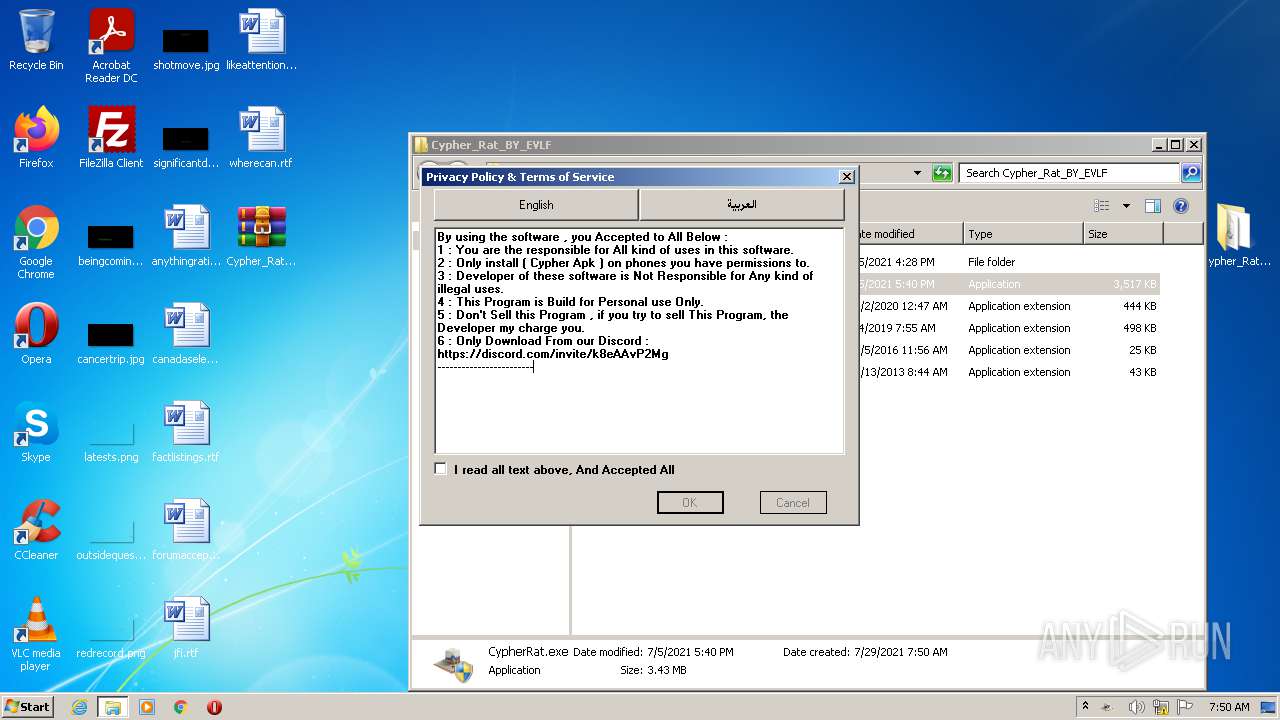Click the Explorer search Cypher_Rat_BY_EVLF field
This screenshot has width=1280, height=720.
pyautogui.click(x=1069, y=173)
